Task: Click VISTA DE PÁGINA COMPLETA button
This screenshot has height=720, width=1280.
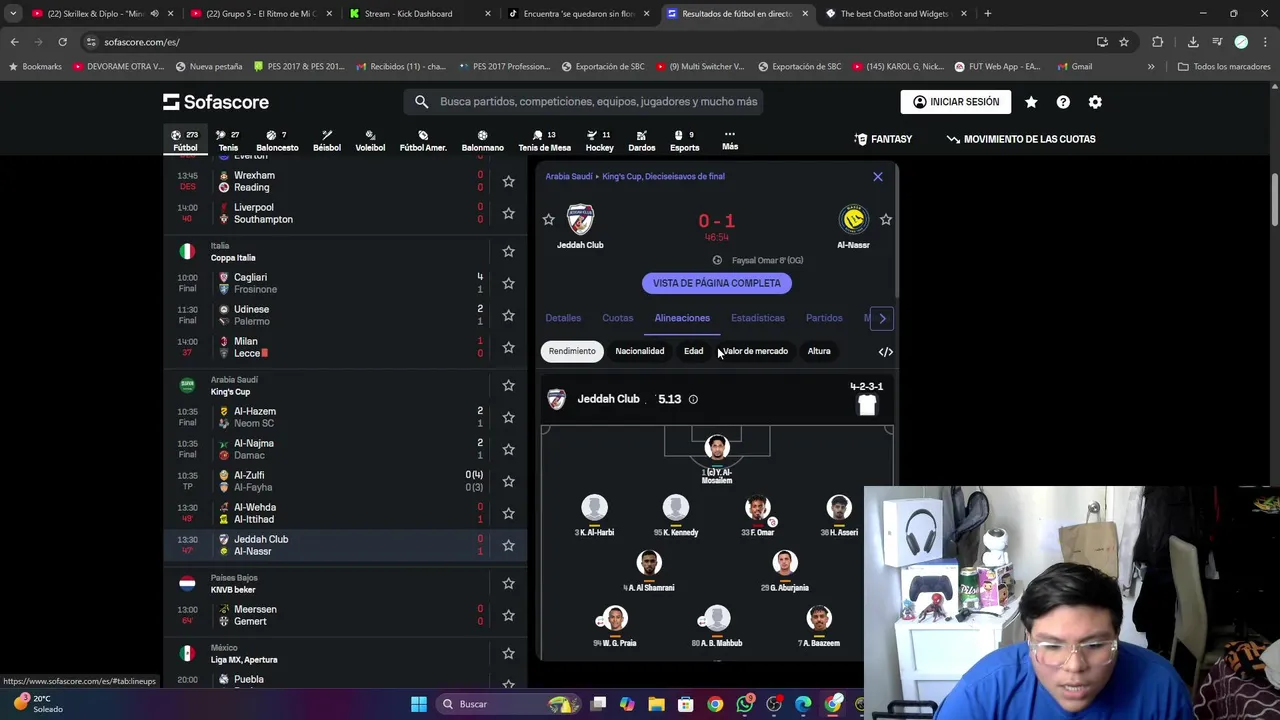Action: (x=717, y=283)
